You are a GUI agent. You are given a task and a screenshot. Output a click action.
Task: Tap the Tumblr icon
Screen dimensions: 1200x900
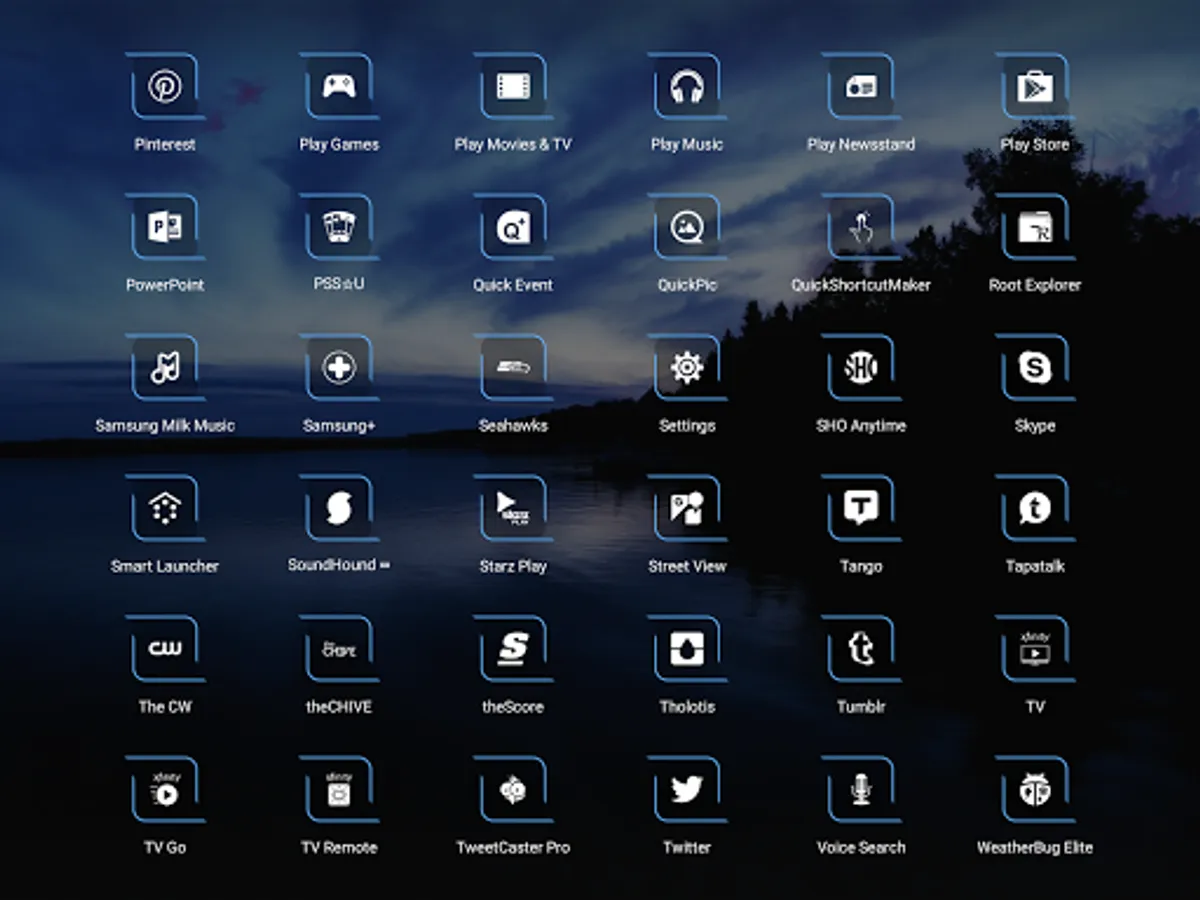(x=861, y=650)
